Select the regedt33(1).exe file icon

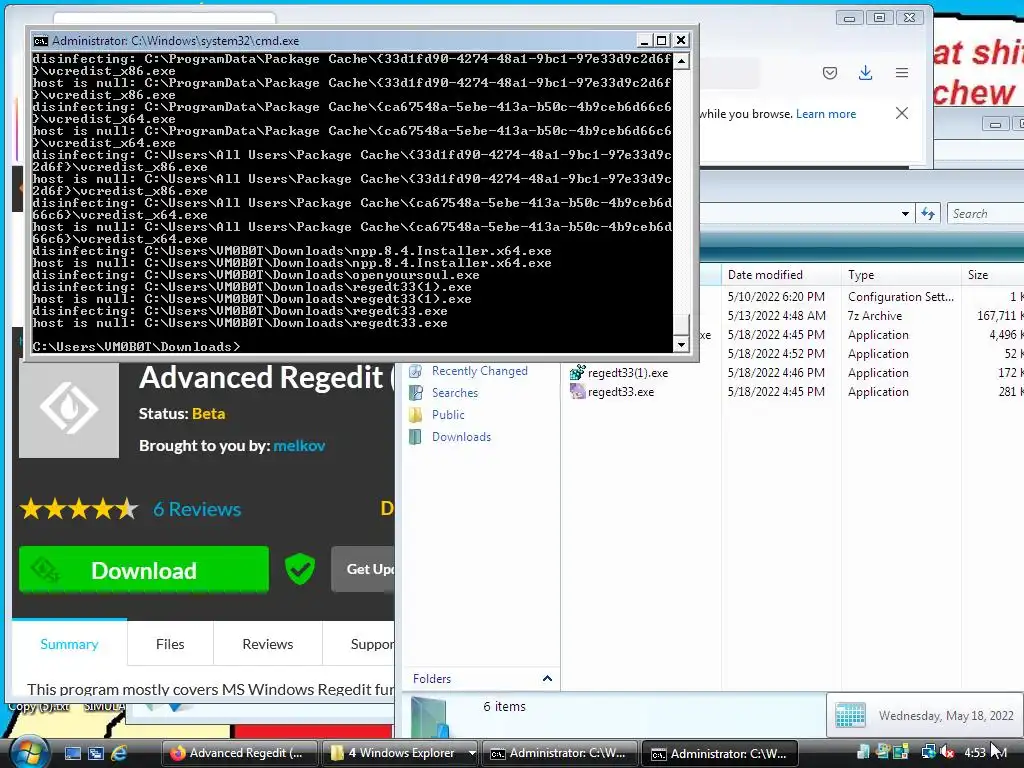577,372
